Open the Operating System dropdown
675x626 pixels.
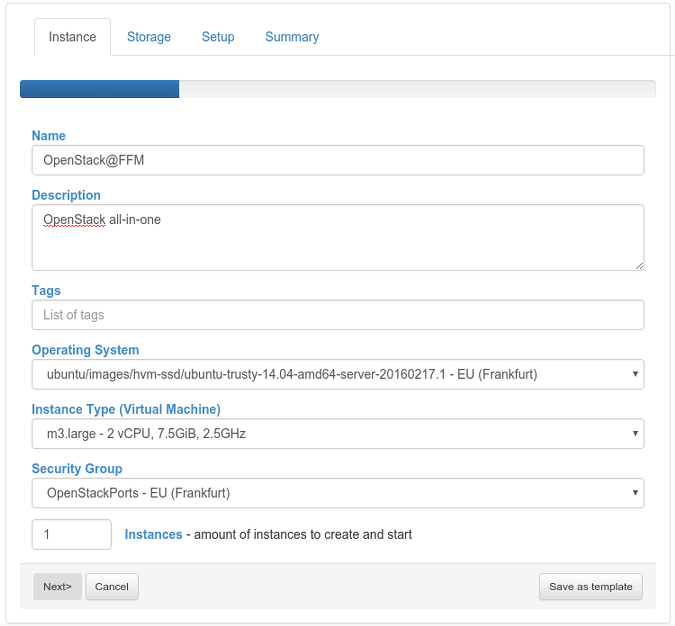coord(338,374)
